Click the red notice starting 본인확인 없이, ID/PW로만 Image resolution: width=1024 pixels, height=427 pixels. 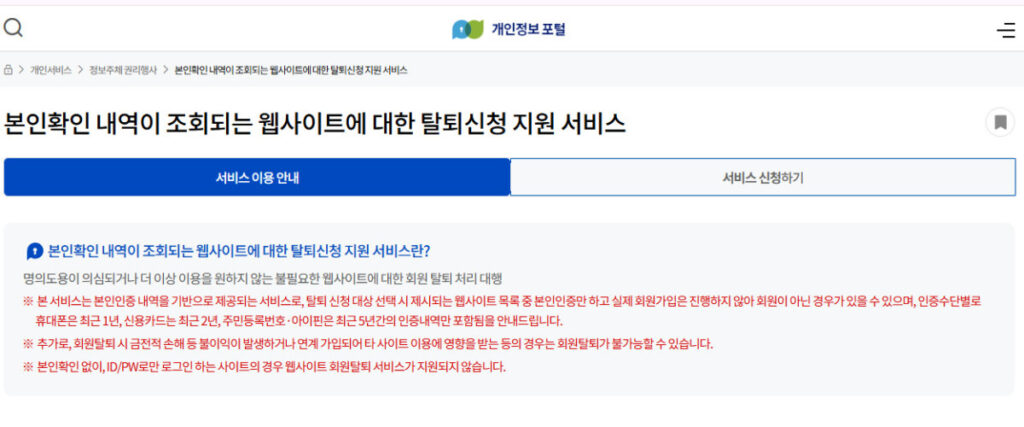264,366
